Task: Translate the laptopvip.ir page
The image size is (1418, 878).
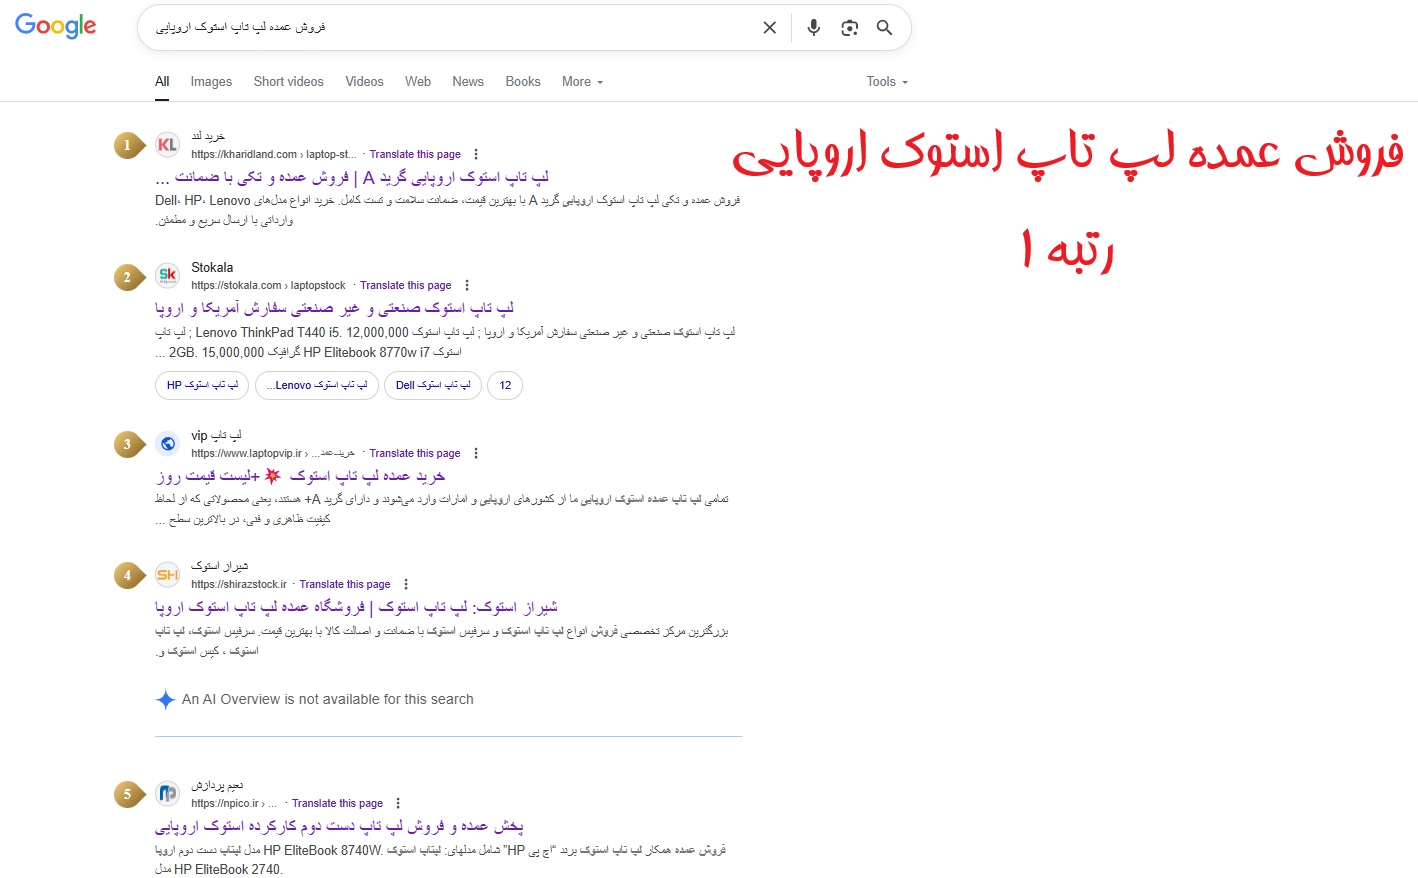Action: pos(415,454)
